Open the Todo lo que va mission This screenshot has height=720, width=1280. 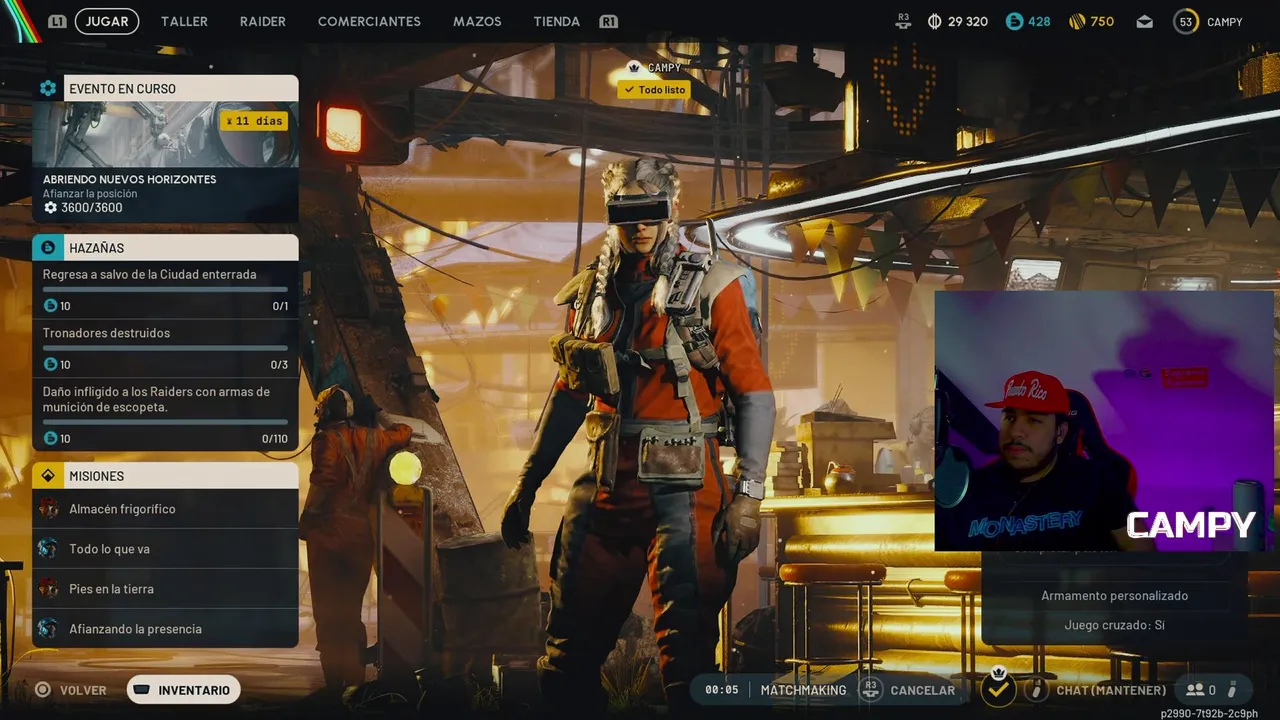[165, 549]
